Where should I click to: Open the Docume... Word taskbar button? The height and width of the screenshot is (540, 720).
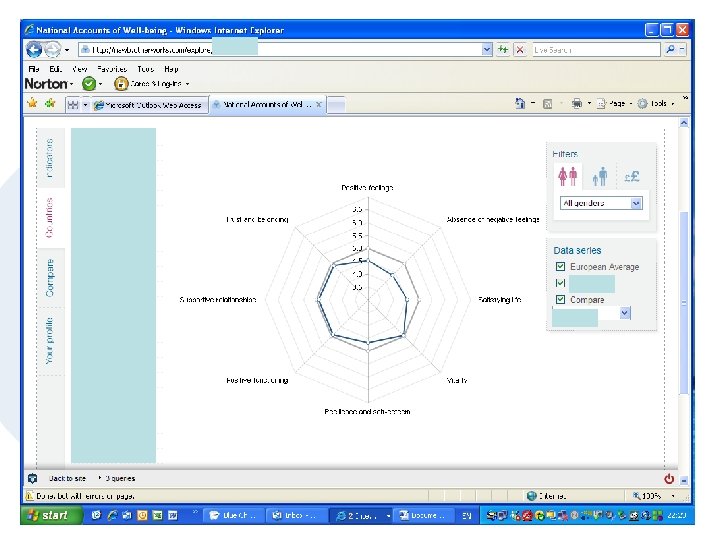[425, 516]
